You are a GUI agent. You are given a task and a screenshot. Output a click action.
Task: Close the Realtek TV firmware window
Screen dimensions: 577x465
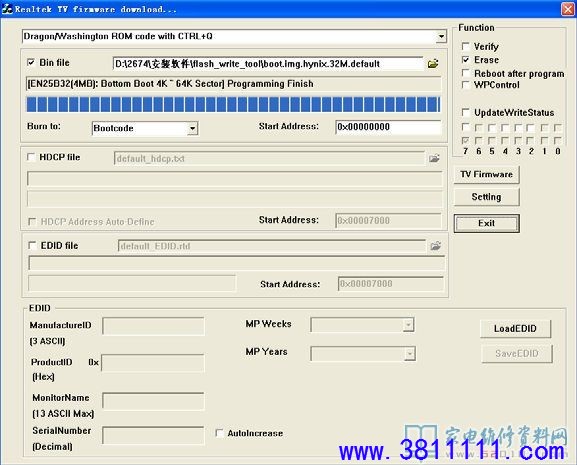pyautogui.click(x=567, y=9)
